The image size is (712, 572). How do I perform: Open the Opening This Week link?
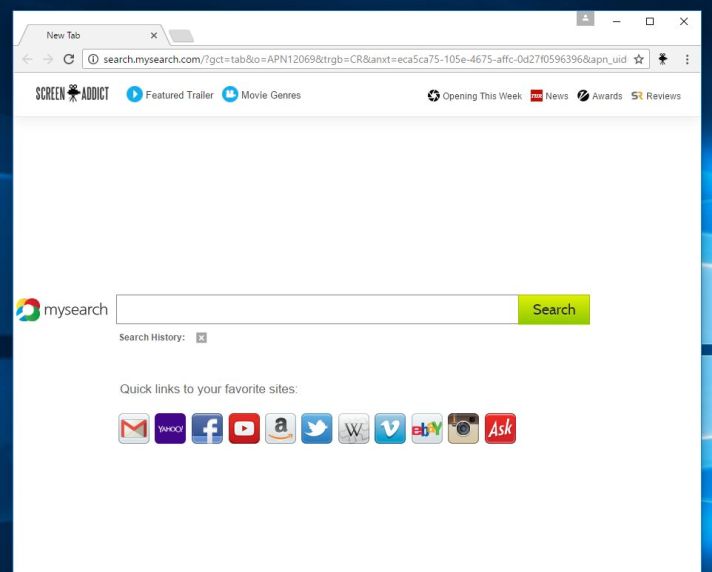tap(475, 96)
